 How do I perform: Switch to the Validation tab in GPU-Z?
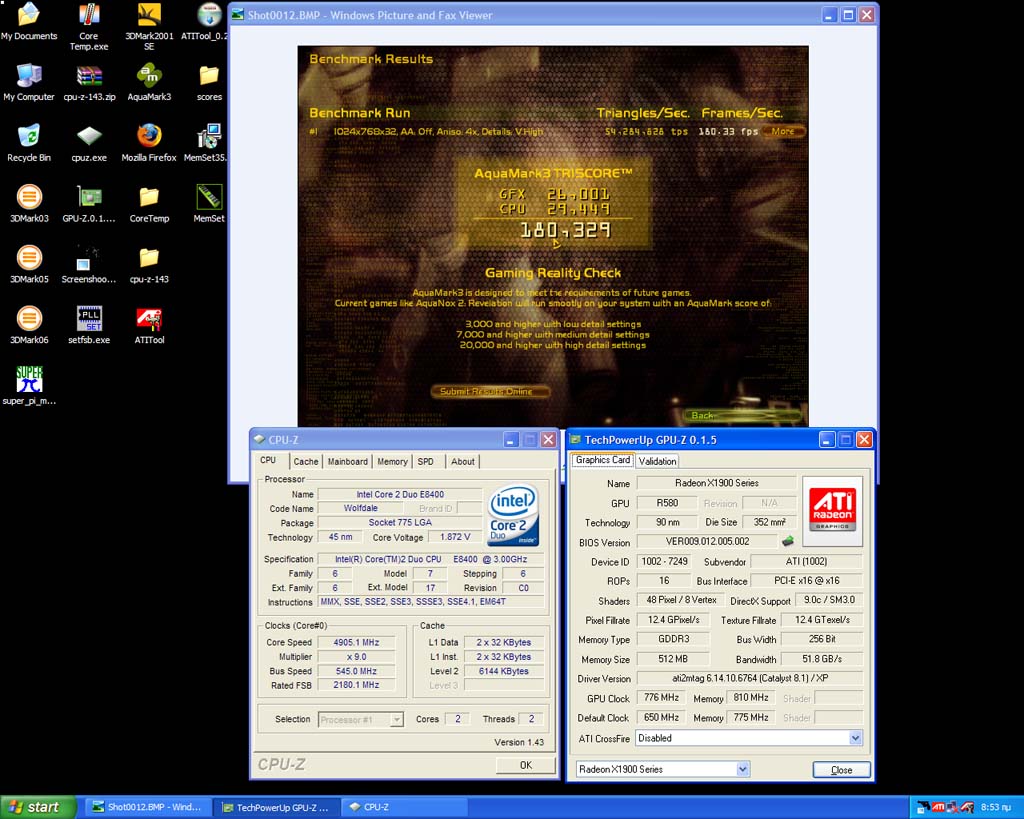click(x=657, y=461)
